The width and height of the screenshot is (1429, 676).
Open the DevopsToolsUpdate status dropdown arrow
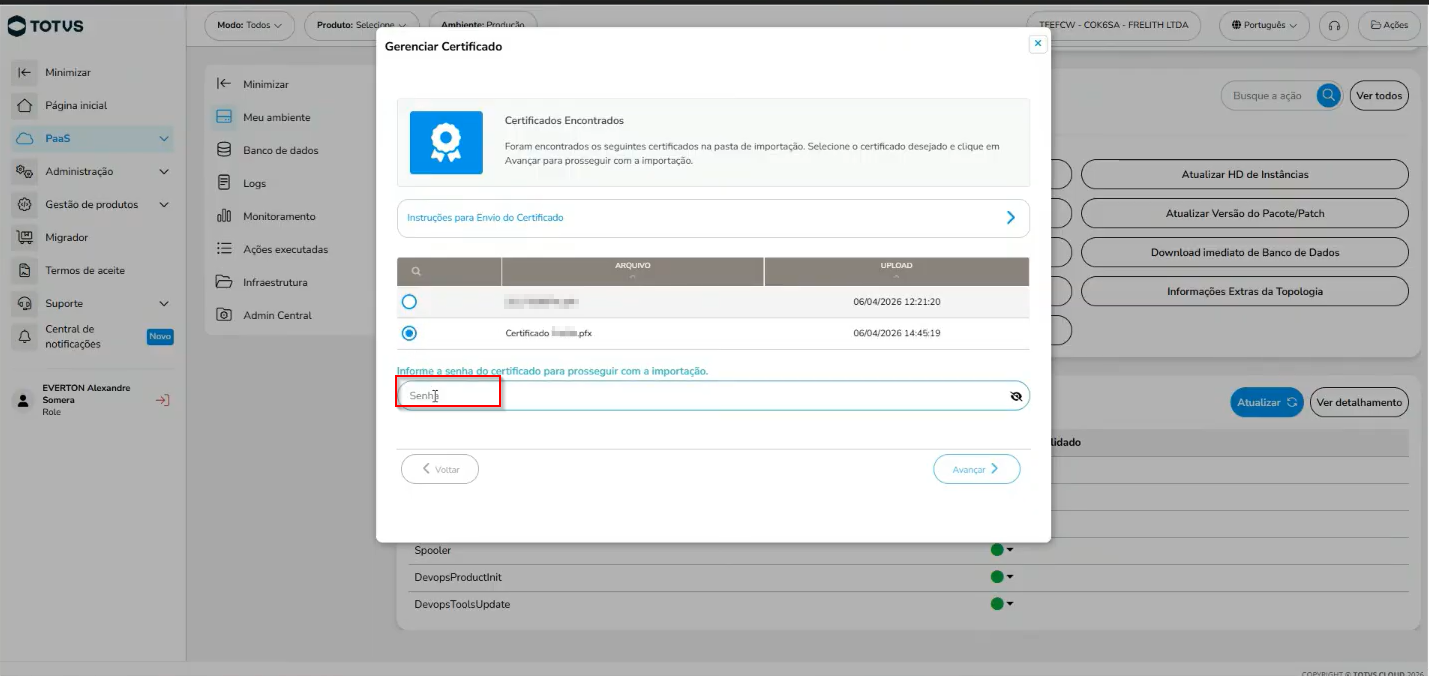[x=1010, y=604]
